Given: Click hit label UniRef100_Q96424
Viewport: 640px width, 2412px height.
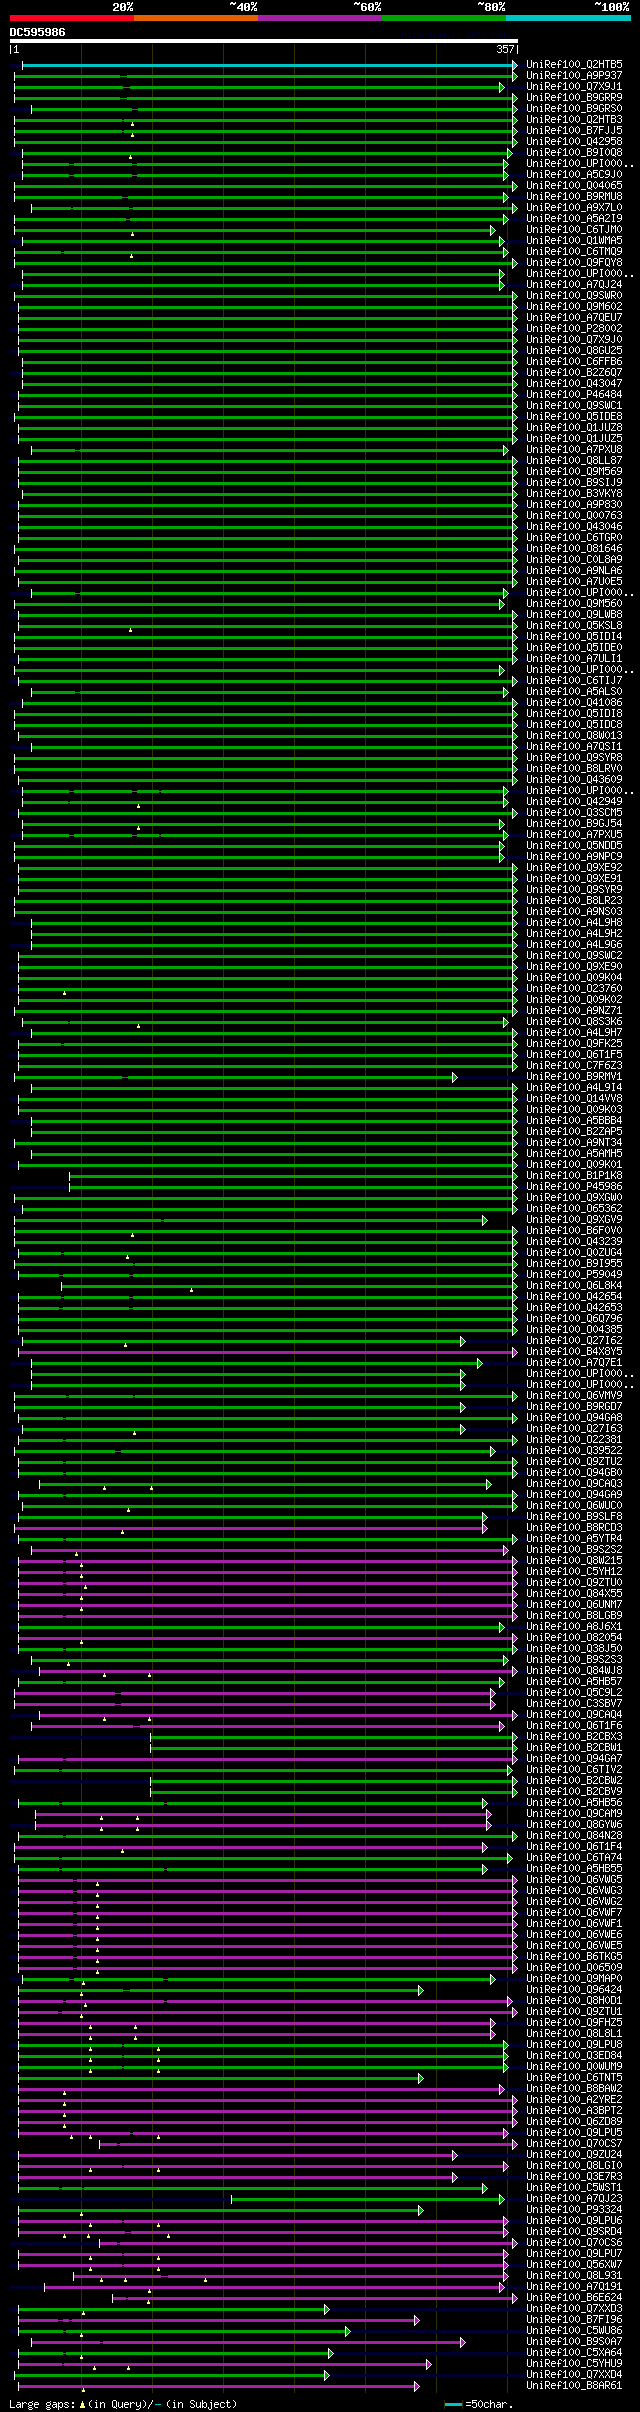Looking at the screenshot, I should click(574, 1990).
